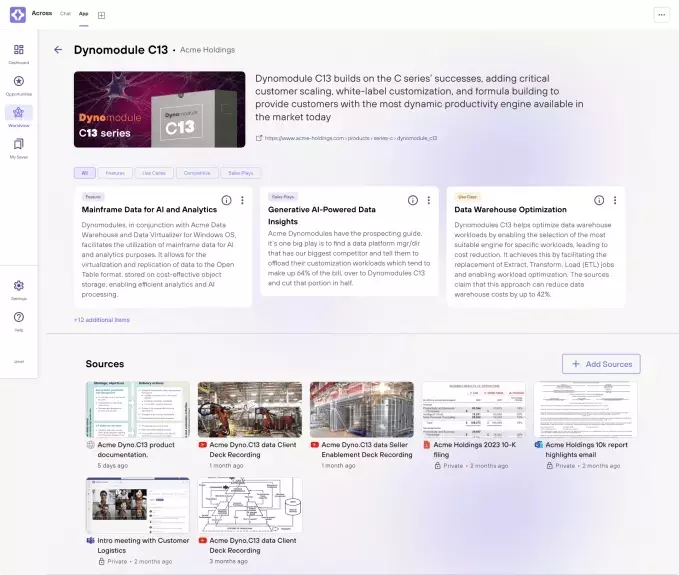Viewport: 679px width, 575px height.
Task: Open the top-right ellipsis menu
Action: (x=661, y=15)
